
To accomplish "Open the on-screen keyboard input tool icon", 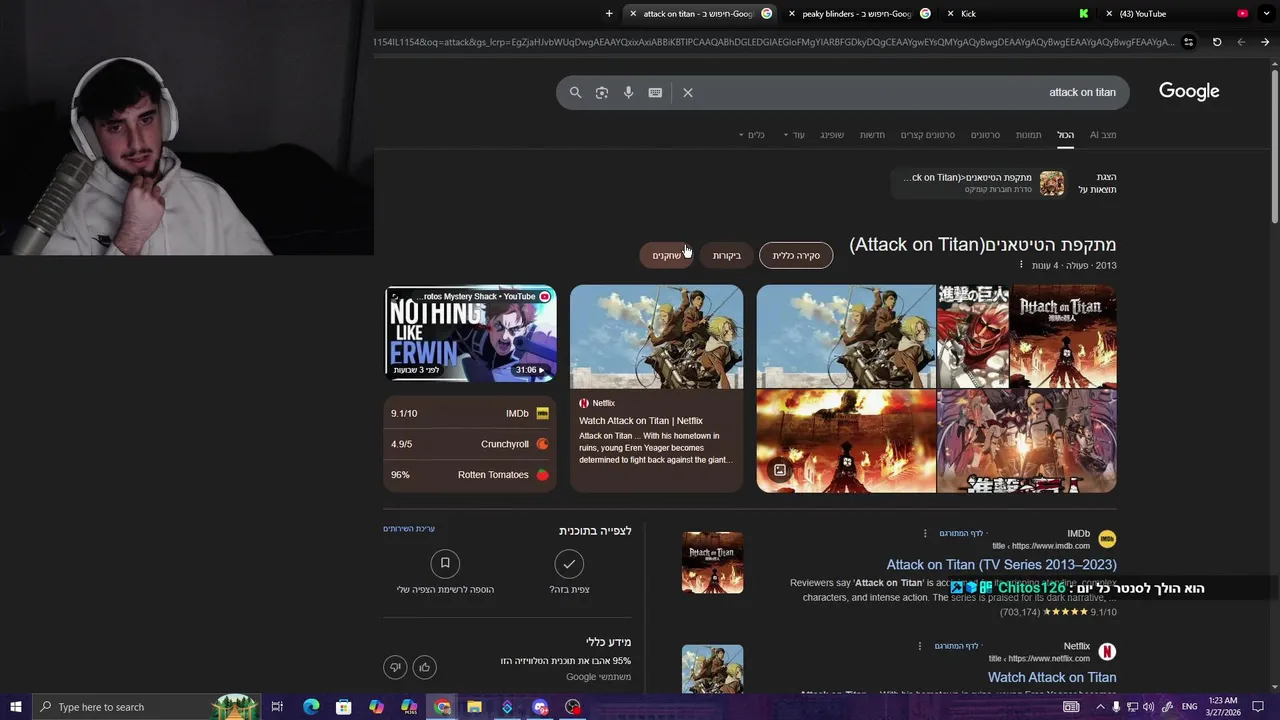I will (x=655, y=92).
